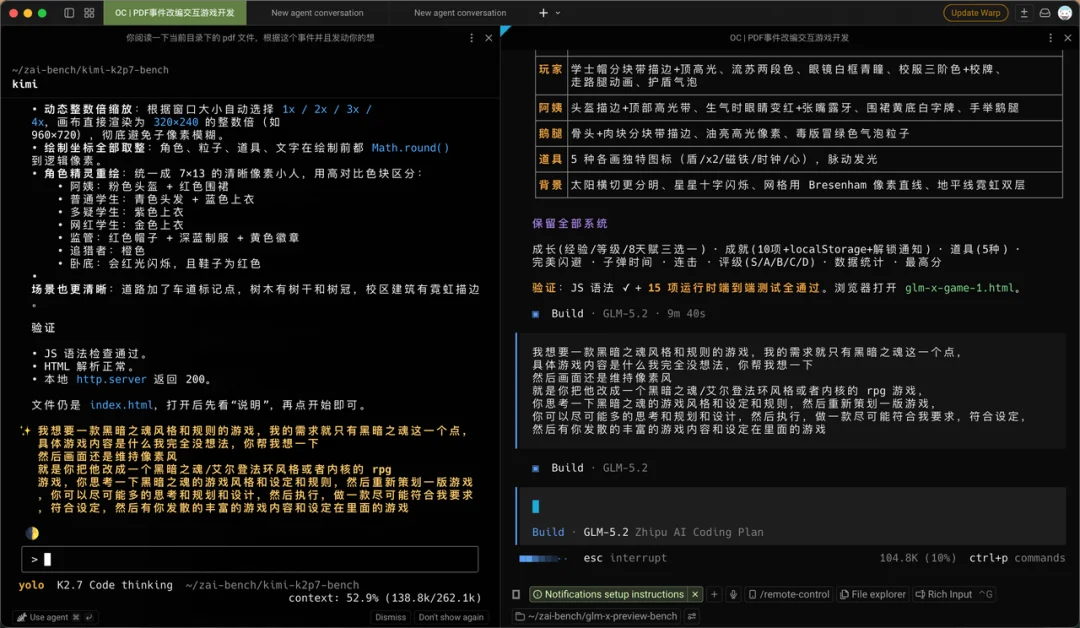Close the right OC pane
1080x628 pixels.
click(1068, 38)
